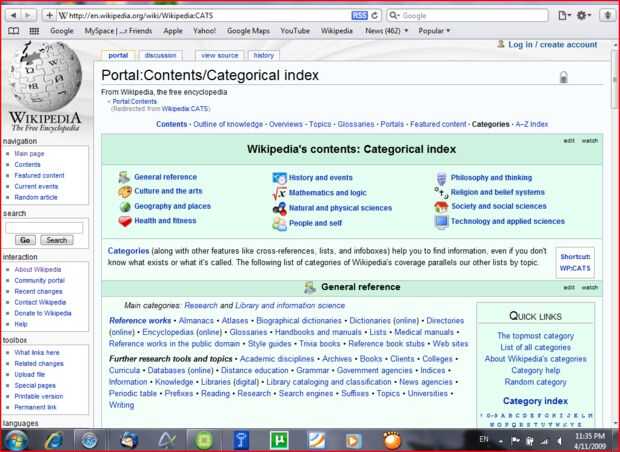Click edit link in General reference header
The height and width of the screenshot is (452, 620).
coord(569,287)
